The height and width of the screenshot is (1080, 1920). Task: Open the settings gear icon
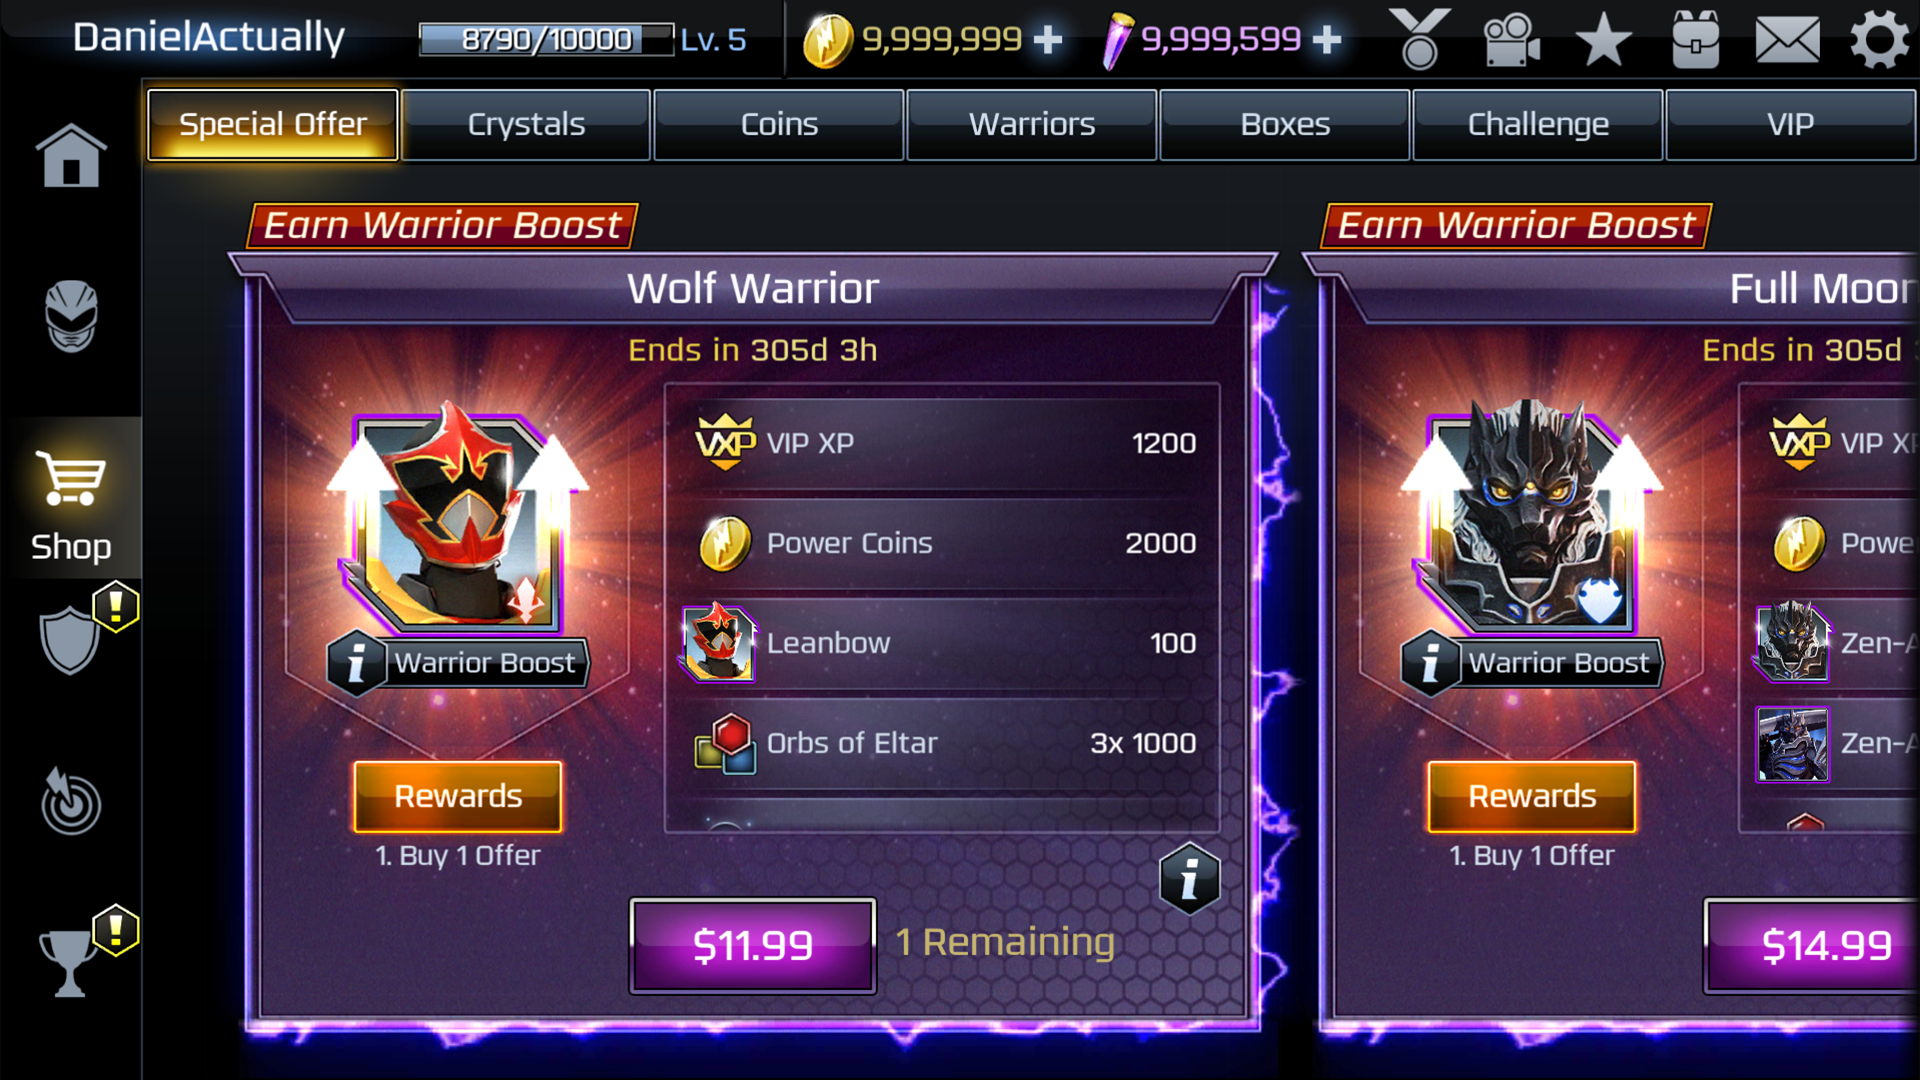[x=1879, y=40]
